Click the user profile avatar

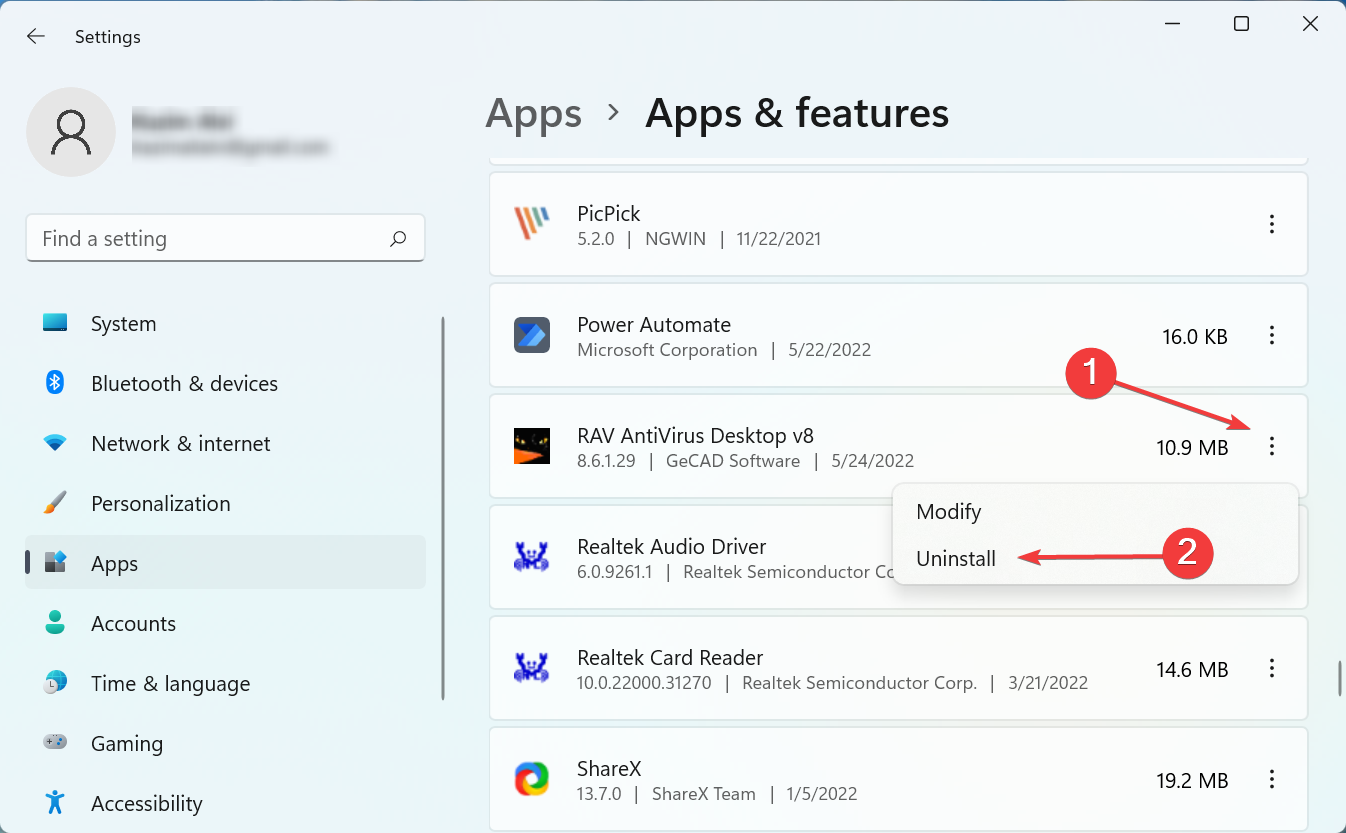[x=71, y=131]
